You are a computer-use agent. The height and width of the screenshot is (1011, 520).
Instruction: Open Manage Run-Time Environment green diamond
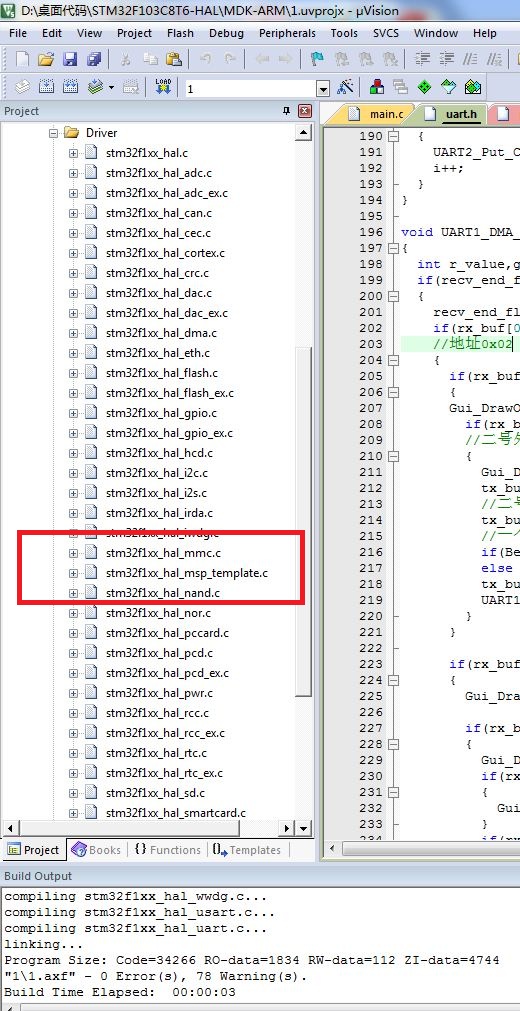425,86
